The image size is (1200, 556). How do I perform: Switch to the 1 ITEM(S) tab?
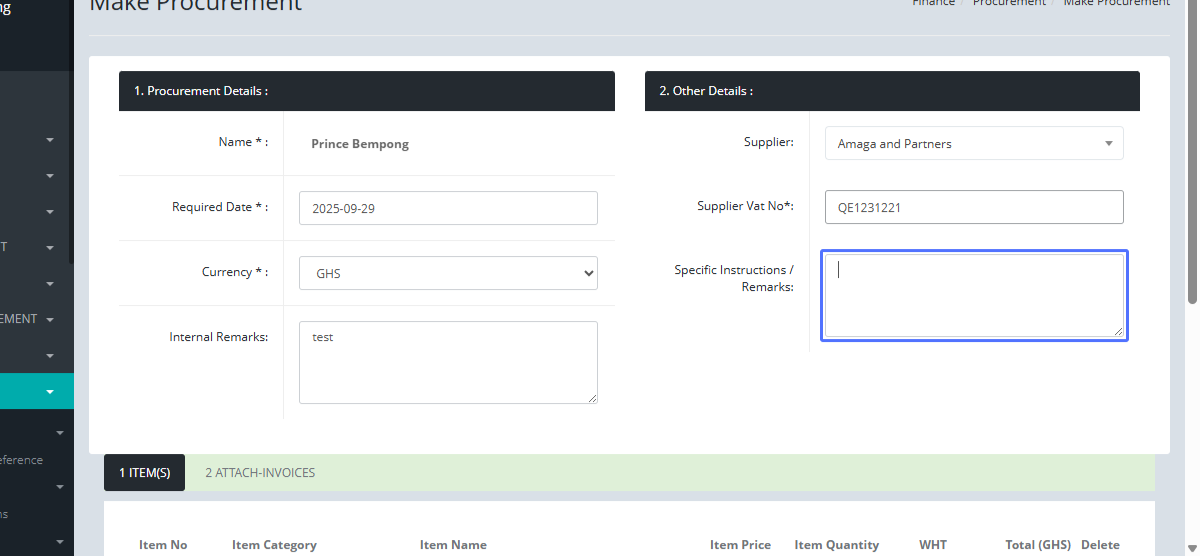tap(144, 472)
